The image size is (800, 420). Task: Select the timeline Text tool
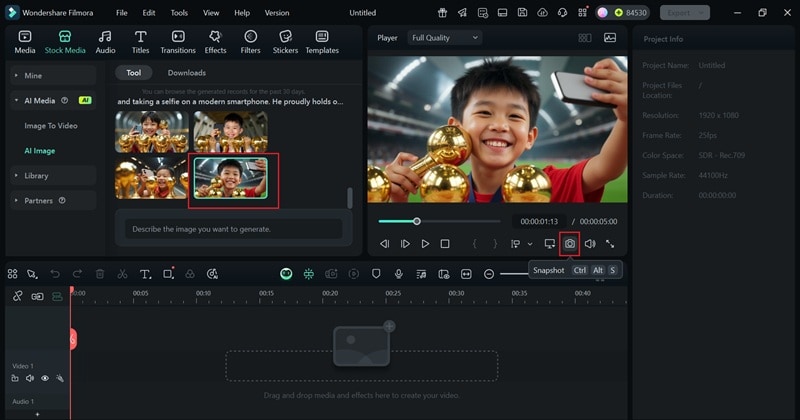point(145,274)
